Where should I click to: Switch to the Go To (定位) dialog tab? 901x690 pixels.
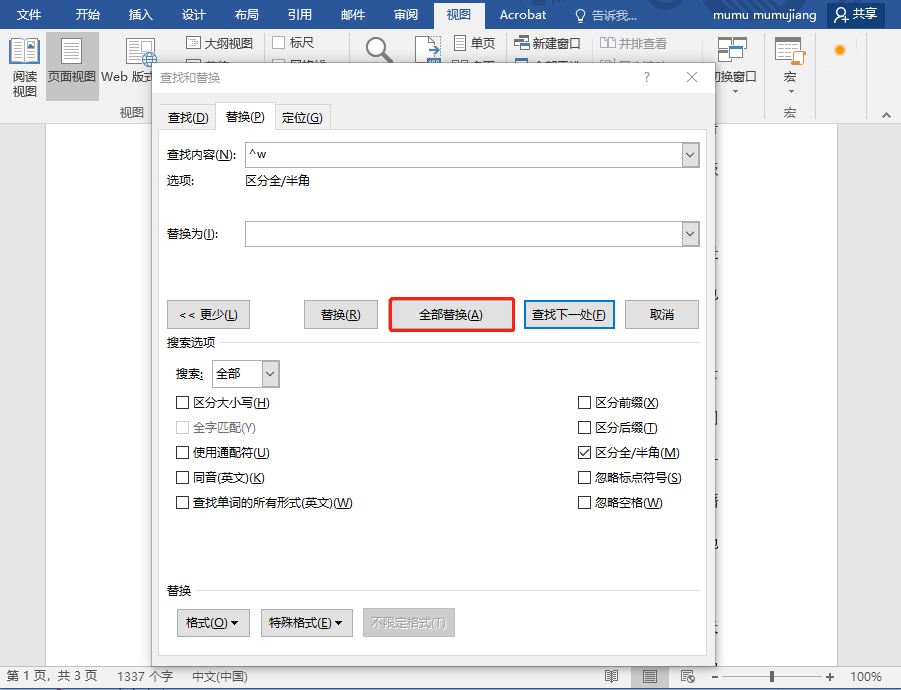pyautogui.click(x=302, y=118)
